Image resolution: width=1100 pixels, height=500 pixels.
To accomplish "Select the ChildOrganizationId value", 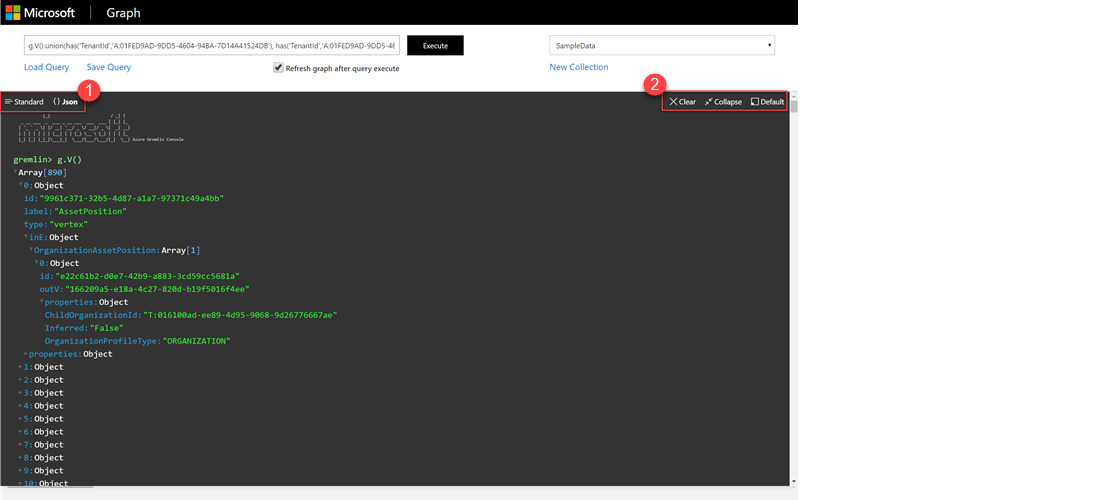I will click(240, 316).
